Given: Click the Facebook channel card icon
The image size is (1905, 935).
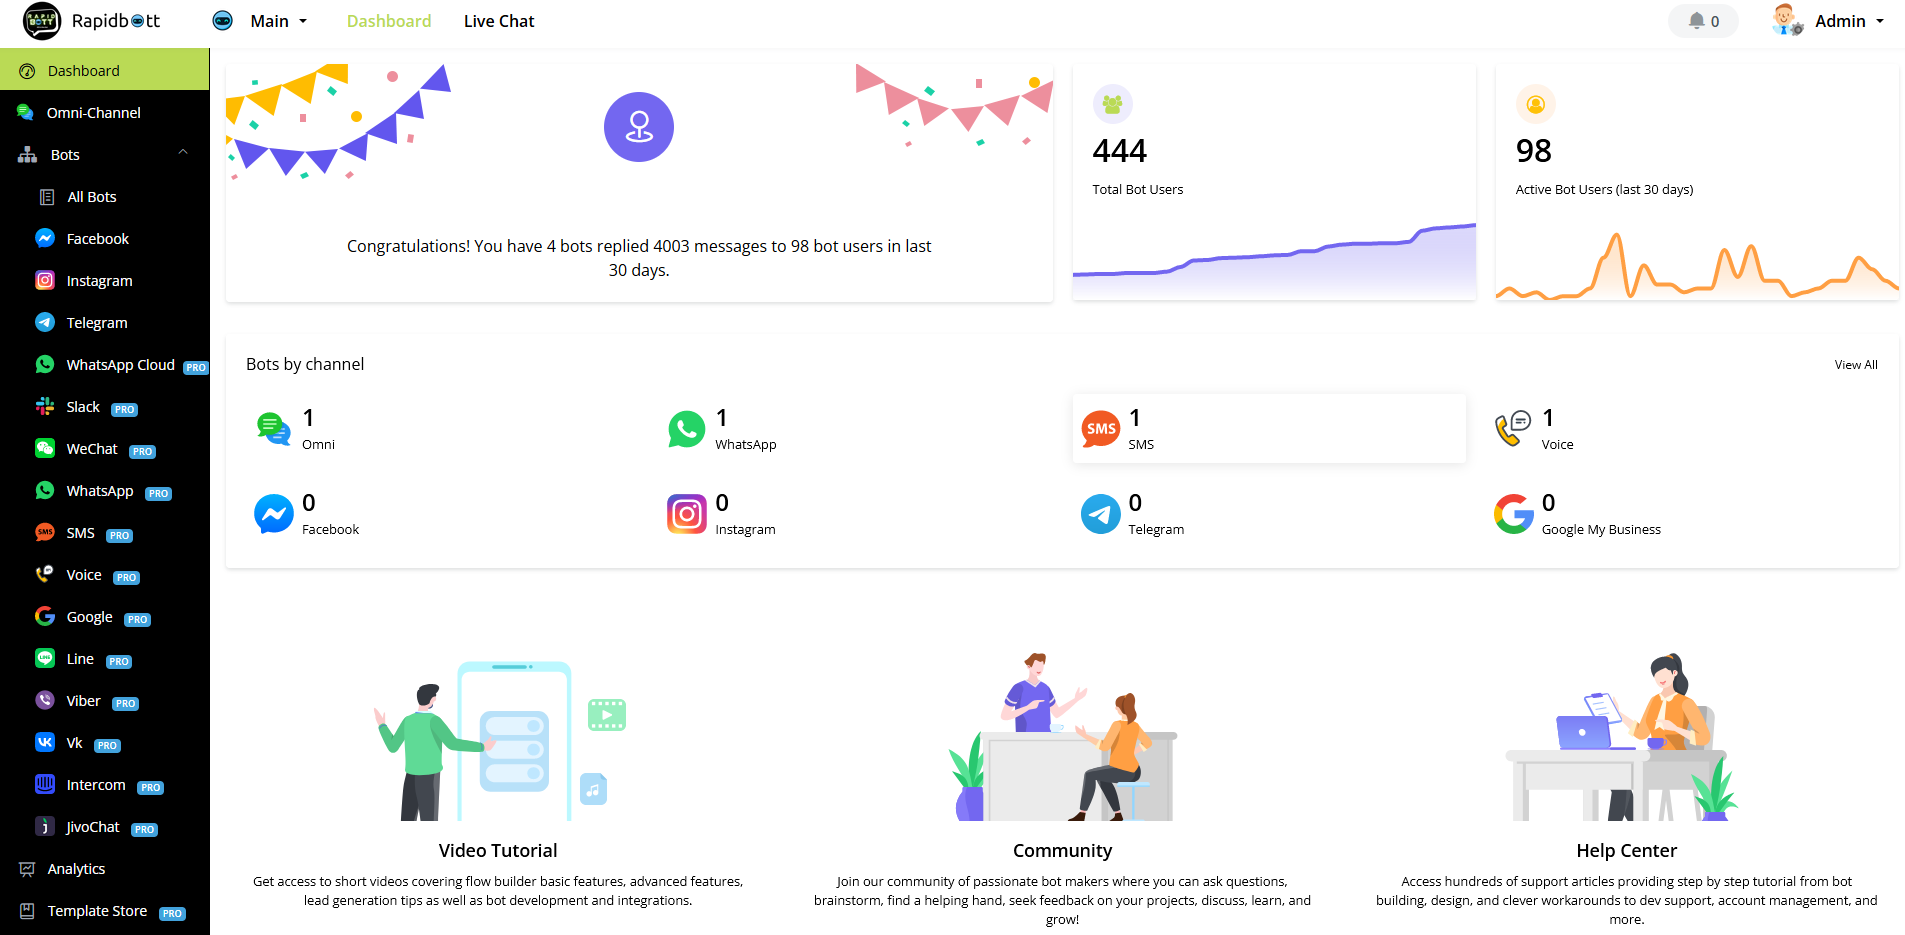Looking at the screenshot, I should [273, 514].
